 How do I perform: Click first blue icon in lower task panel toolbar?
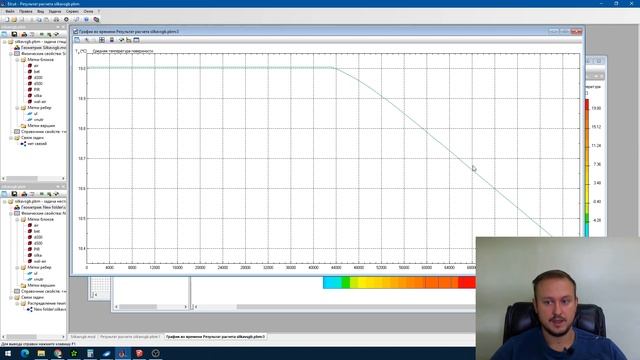coord(4,194)
